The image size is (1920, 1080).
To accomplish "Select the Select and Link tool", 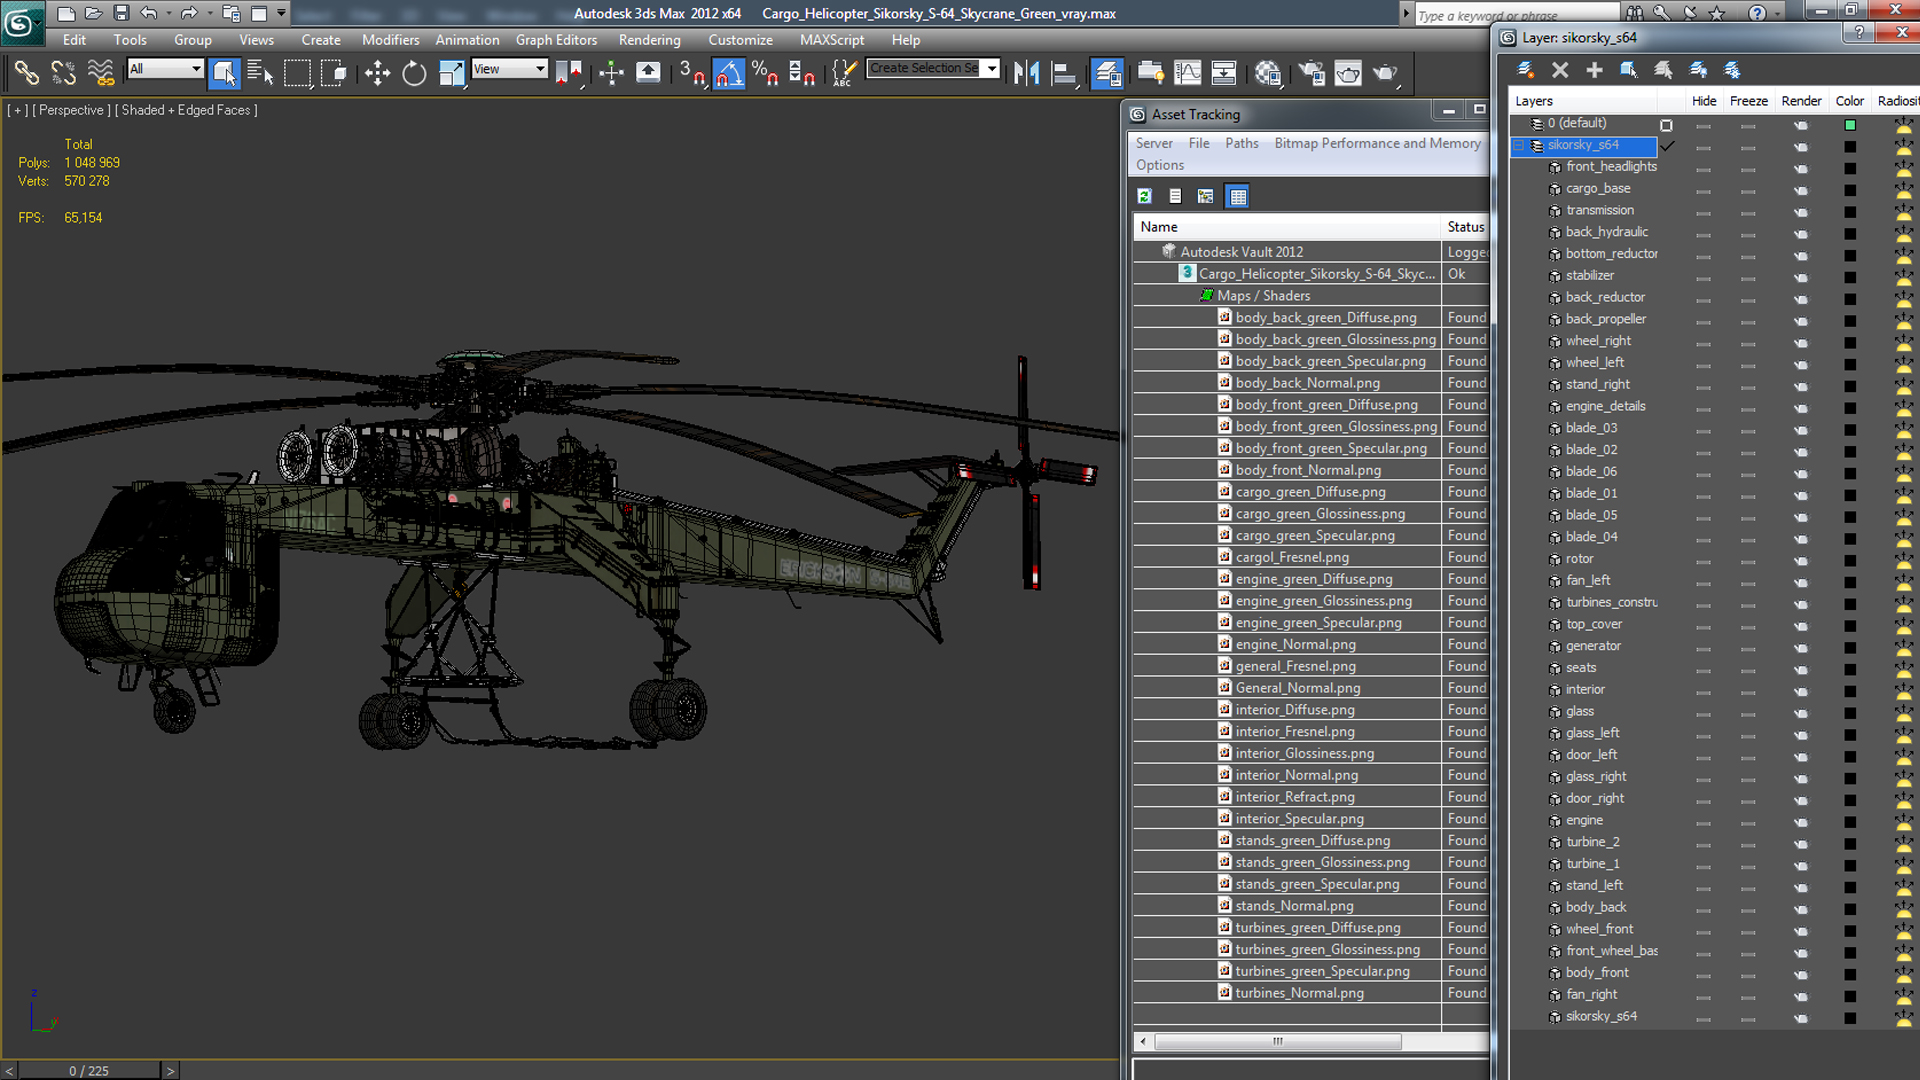I will 27,72.
